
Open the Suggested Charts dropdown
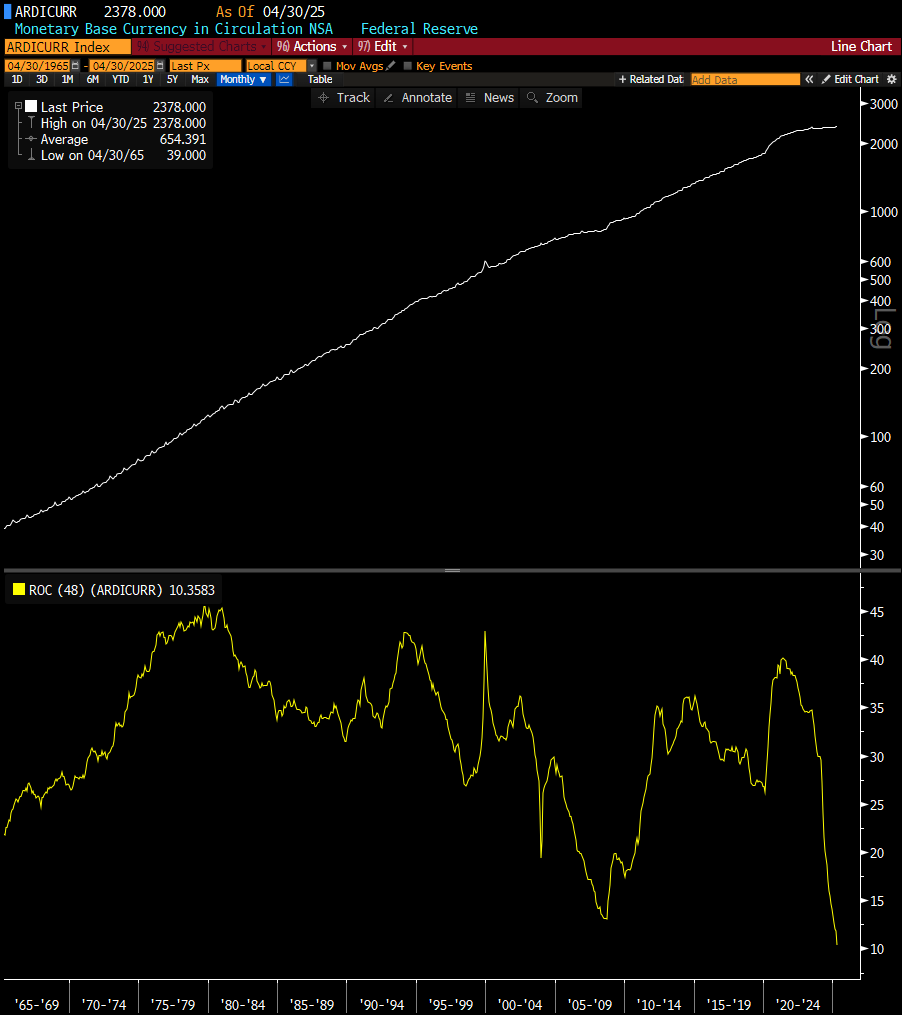tap(201, 47)
